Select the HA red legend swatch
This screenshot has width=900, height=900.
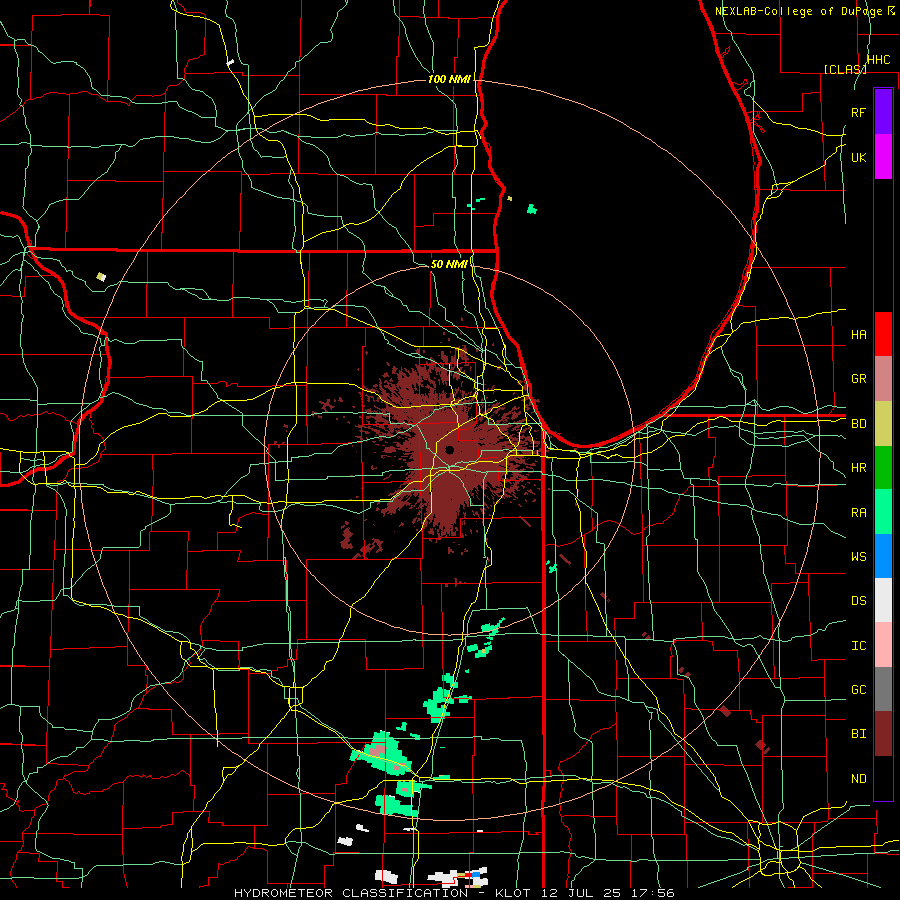click(883, 334)
